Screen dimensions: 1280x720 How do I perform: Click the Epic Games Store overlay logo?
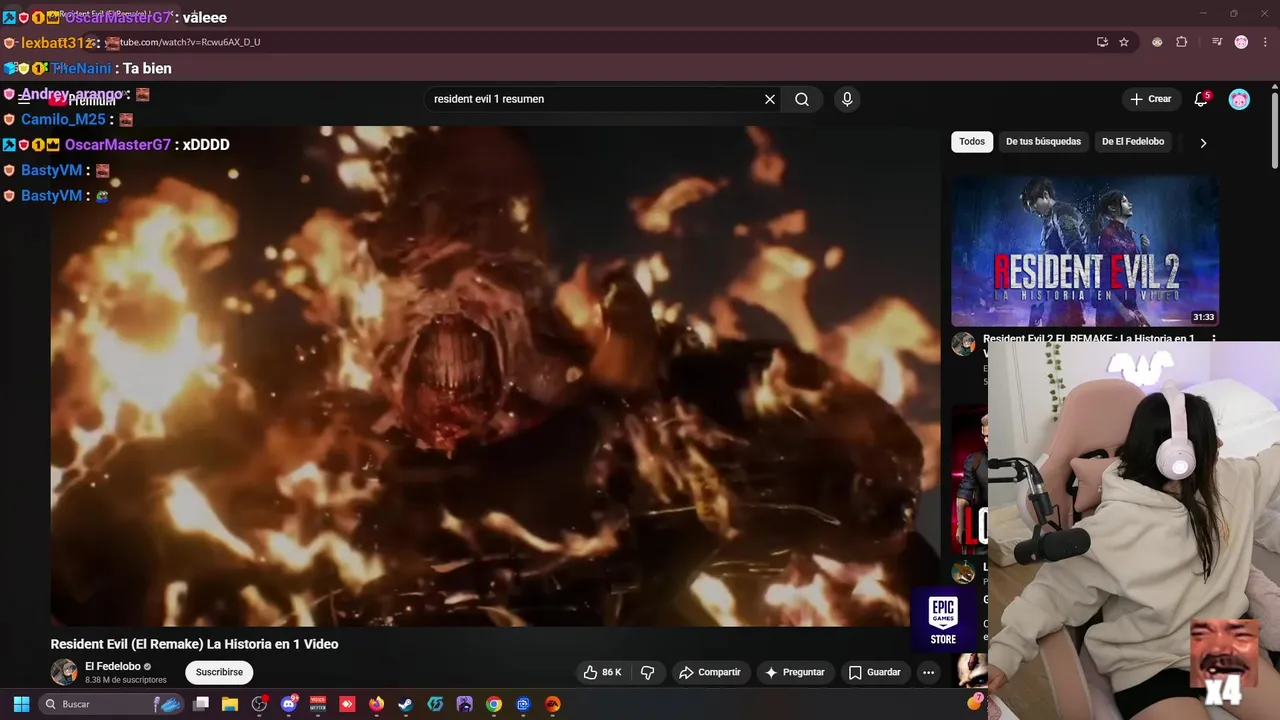pos(943,620)
